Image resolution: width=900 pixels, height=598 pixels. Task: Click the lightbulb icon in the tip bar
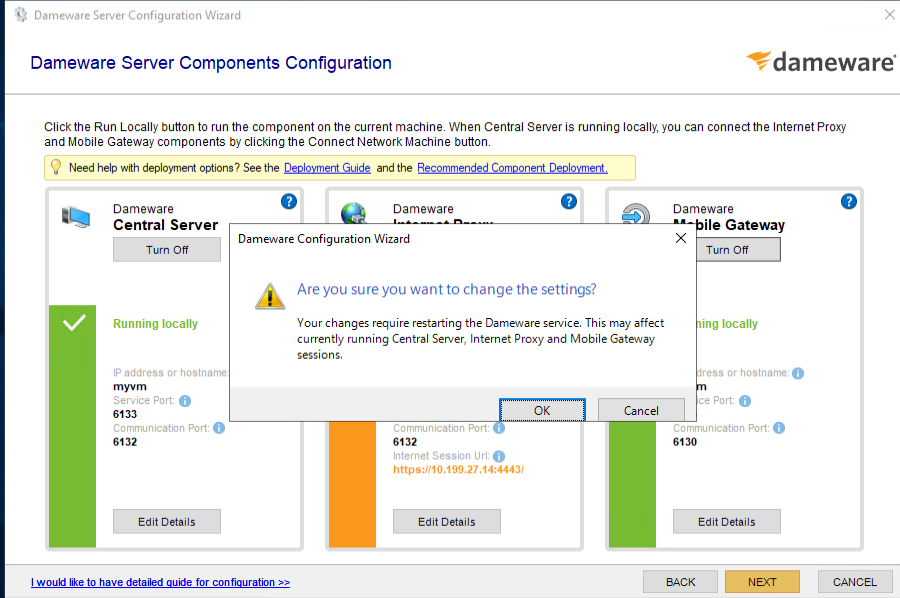click(x=54, y=167)
